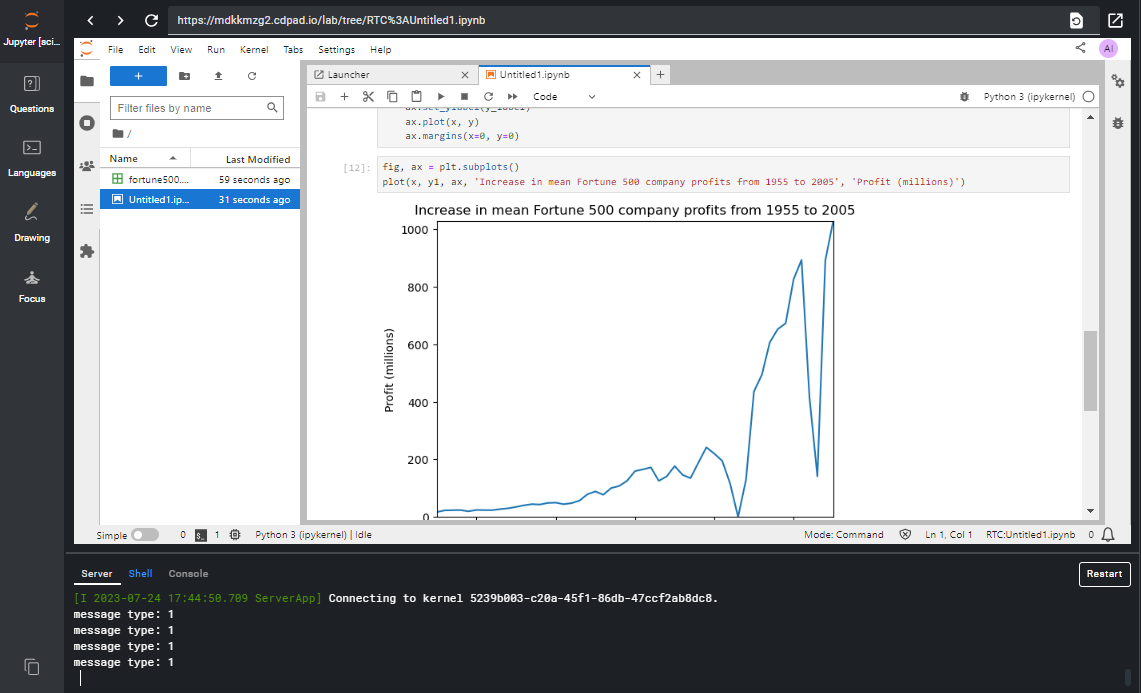Viewport: 1141px width, 693px height.
Task: Open the Kernel menu
Action: pos(254,50)
